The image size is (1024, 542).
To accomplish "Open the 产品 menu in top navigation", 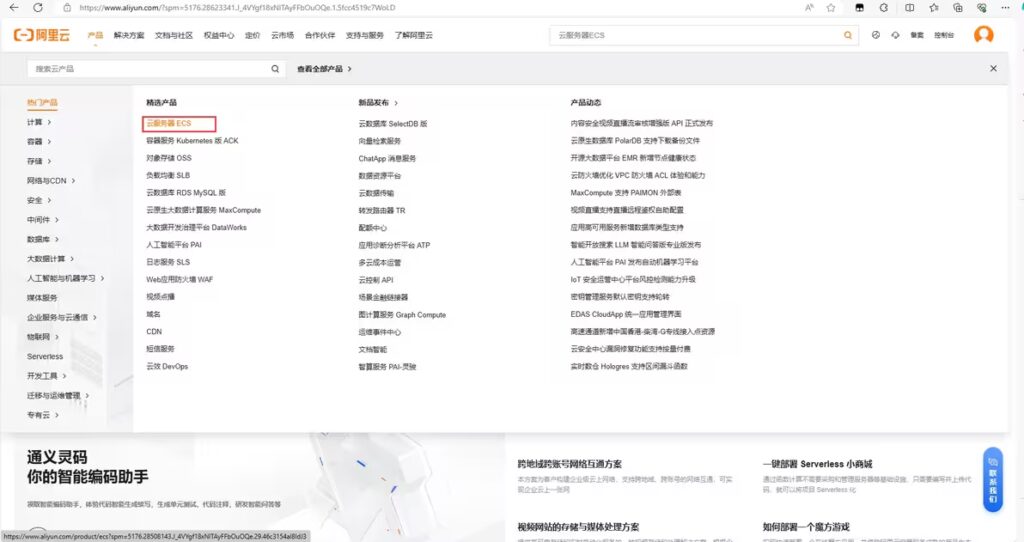I will 95,35.
